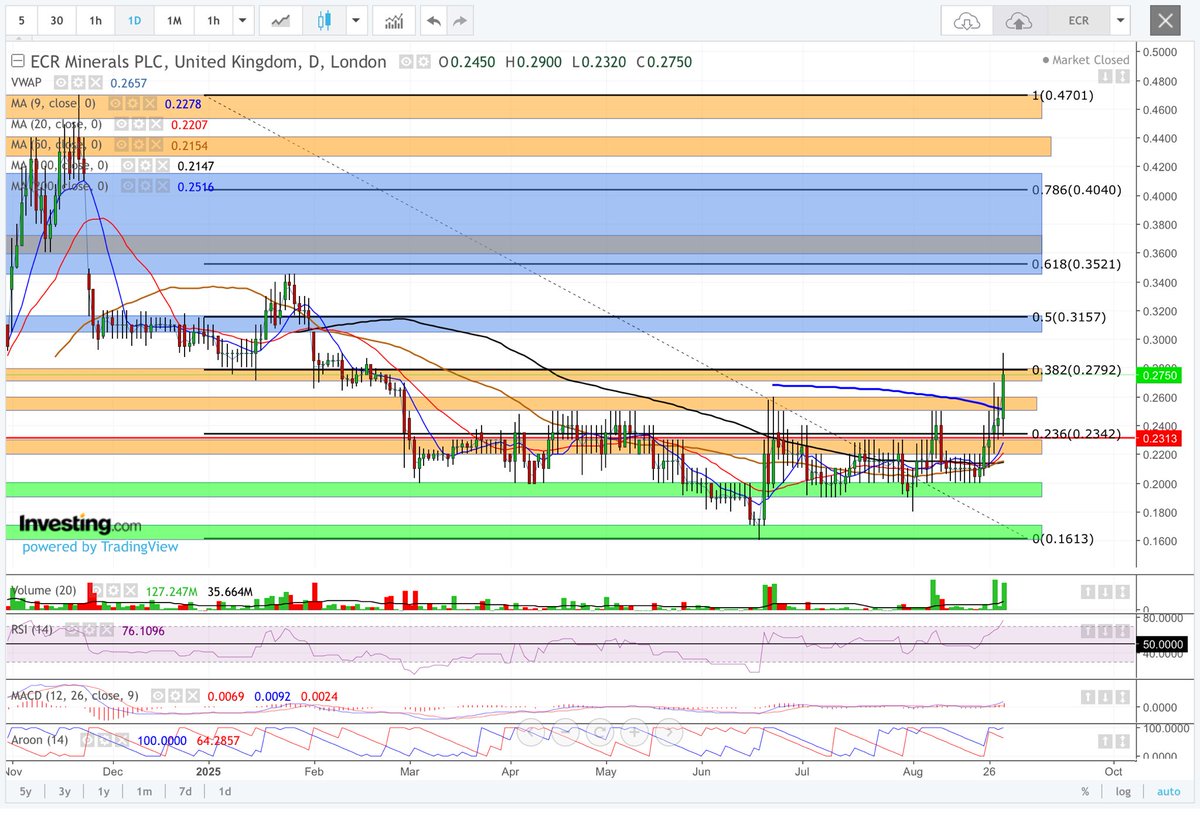Open MACD settings gear
The image size is (1200, 834).
point(175,696)
